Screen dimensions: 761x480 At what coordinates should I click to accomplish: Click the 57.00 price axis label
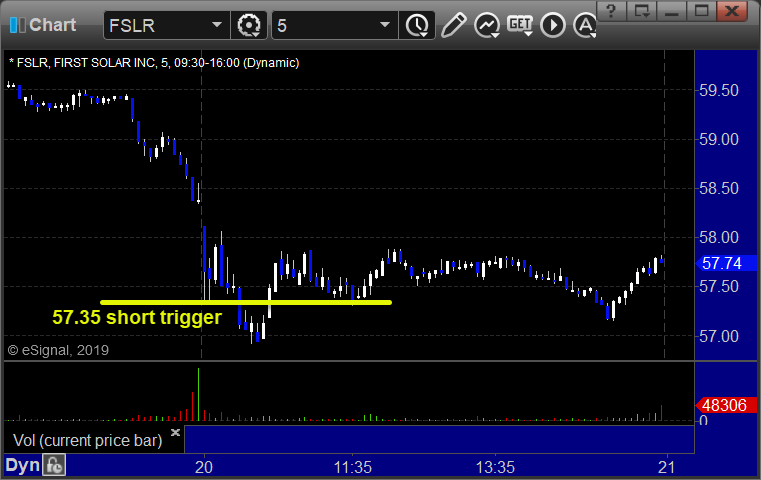tap(719, 336)
